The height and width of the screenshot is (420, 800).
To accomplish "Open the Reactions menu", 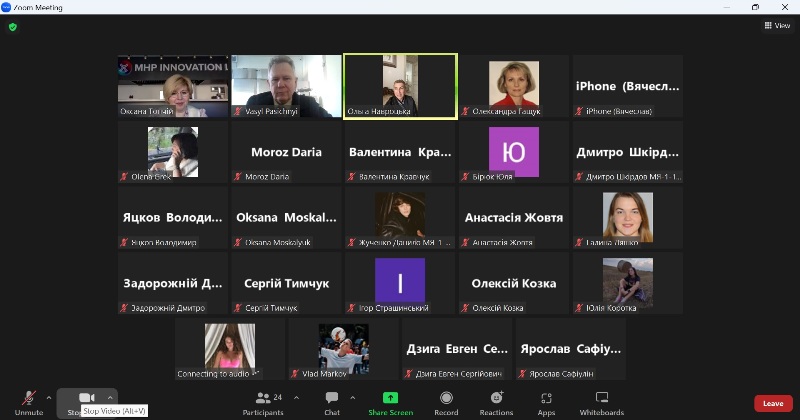I will coord(496,402).
